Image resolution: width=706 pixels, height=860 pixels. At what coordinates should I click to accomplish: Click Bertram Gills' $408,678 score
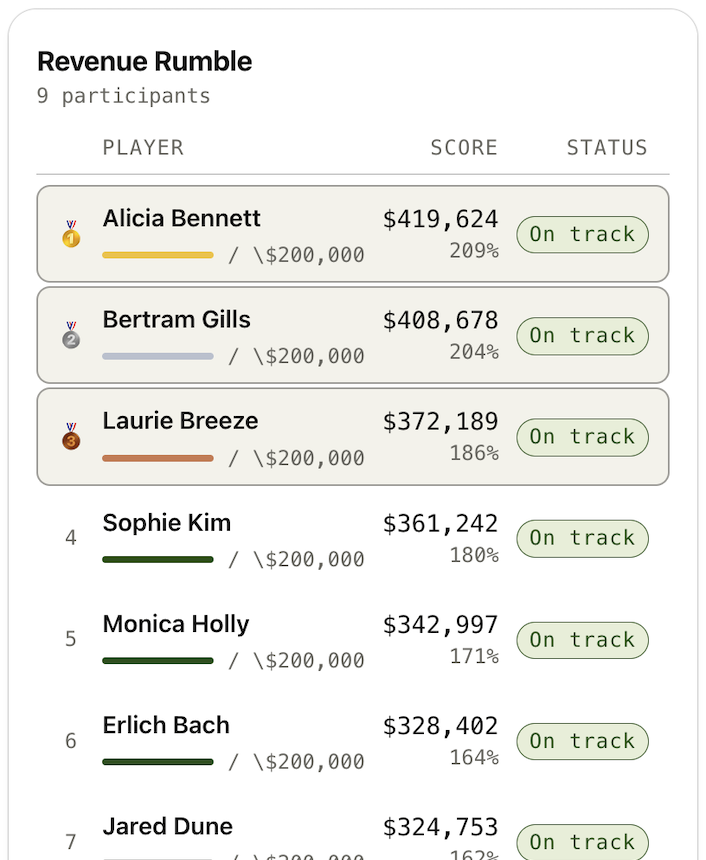pyautogui.click(x=440, y=320)
